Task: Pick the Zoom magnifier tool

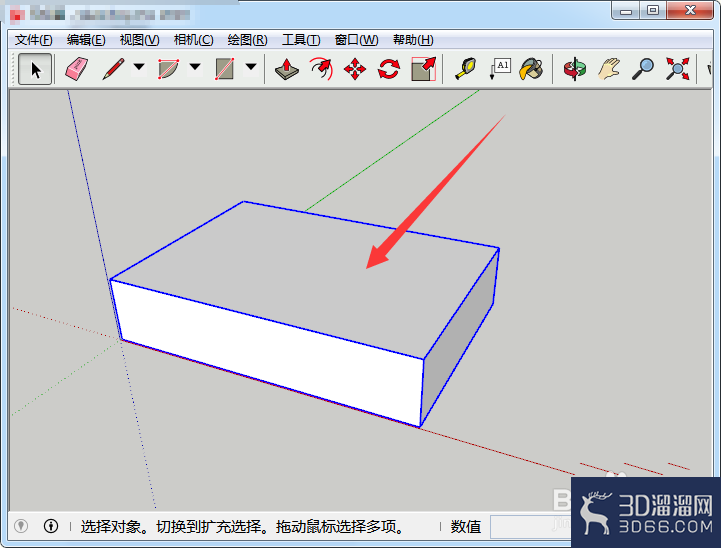Action: point(642,69)
